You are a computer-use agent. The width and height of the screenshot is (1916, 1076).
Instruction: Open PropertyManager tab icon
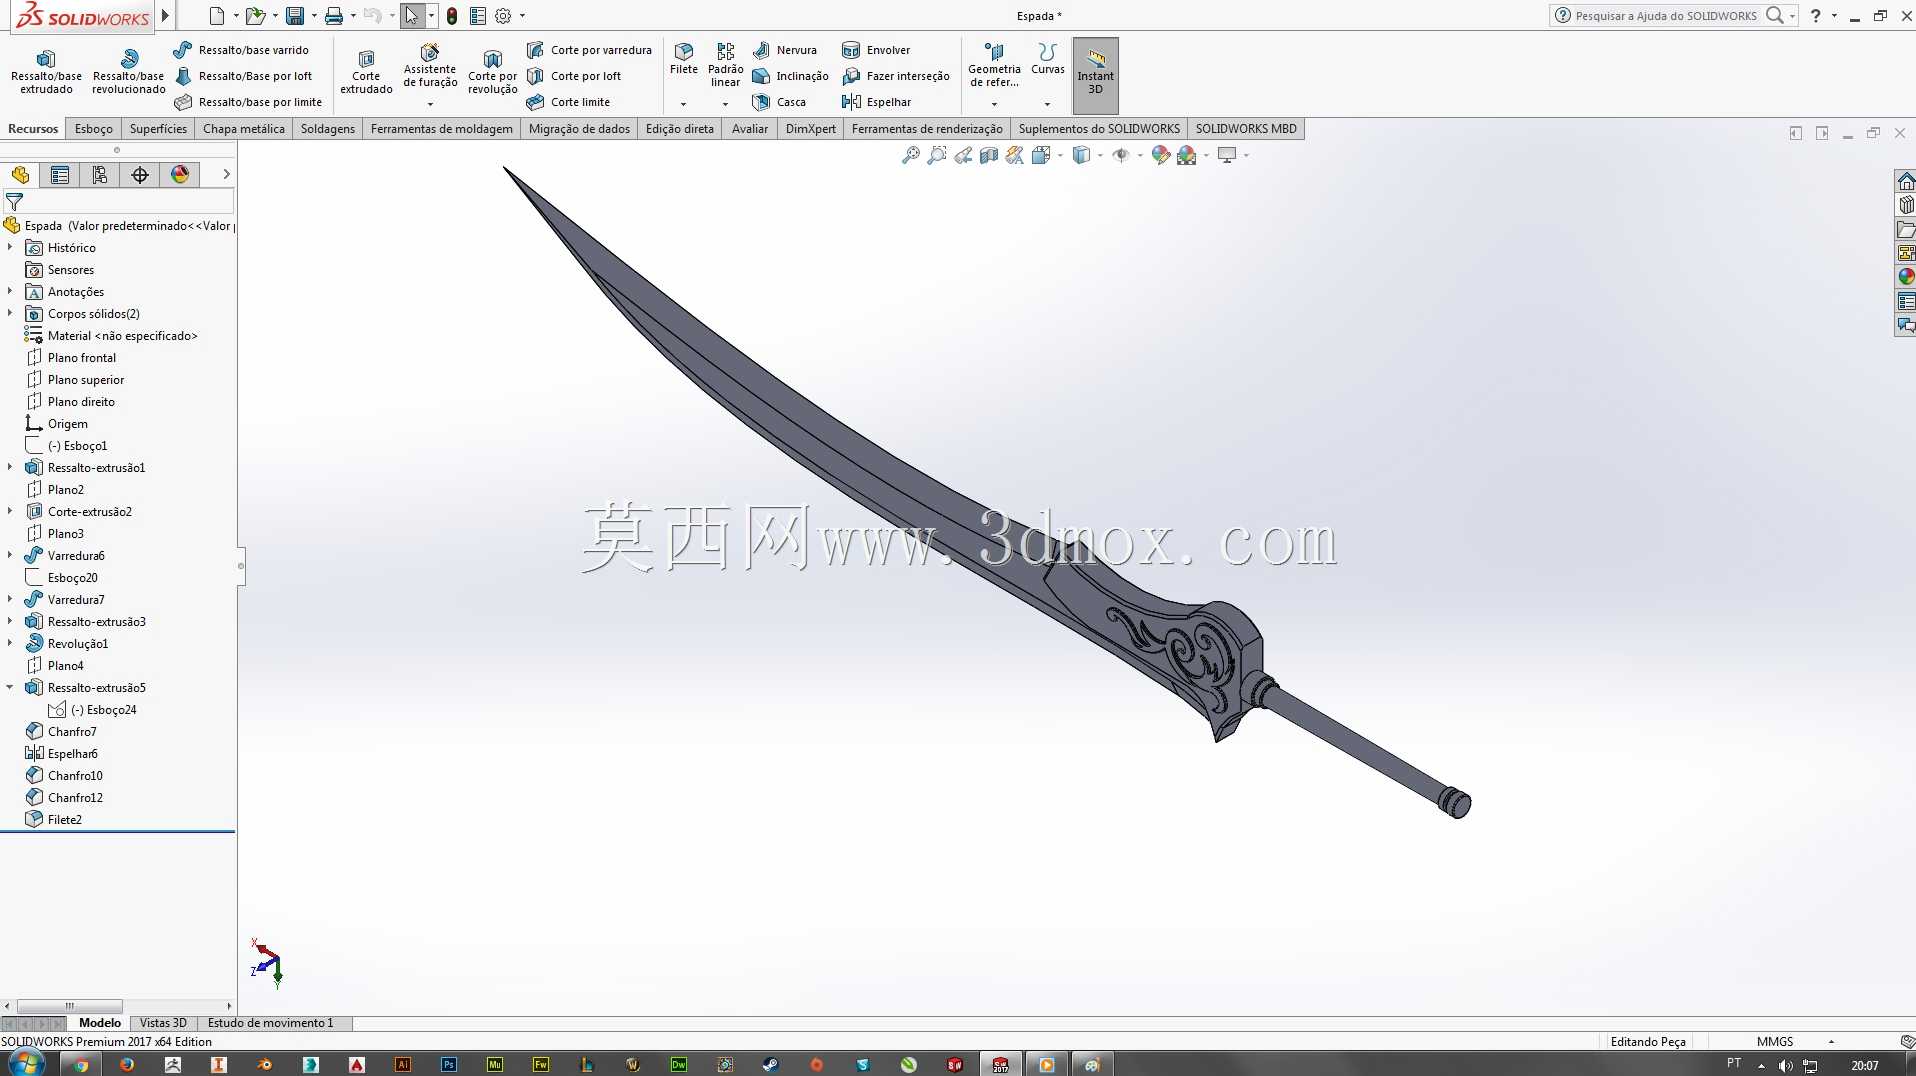click(x=60, y=175)
